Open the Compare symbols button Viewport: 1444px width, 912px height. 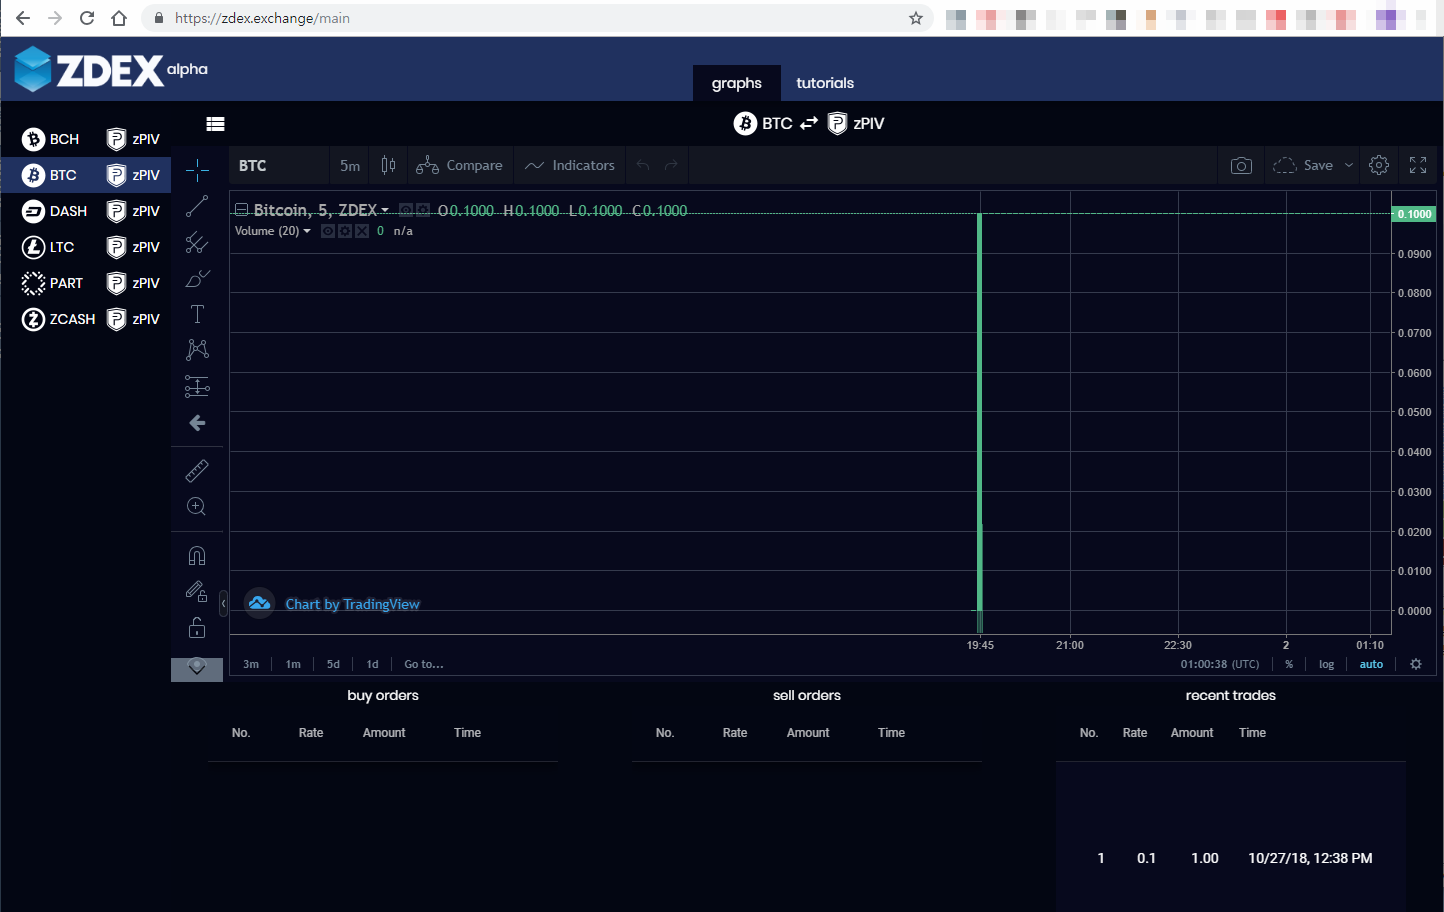pos(459,165)
